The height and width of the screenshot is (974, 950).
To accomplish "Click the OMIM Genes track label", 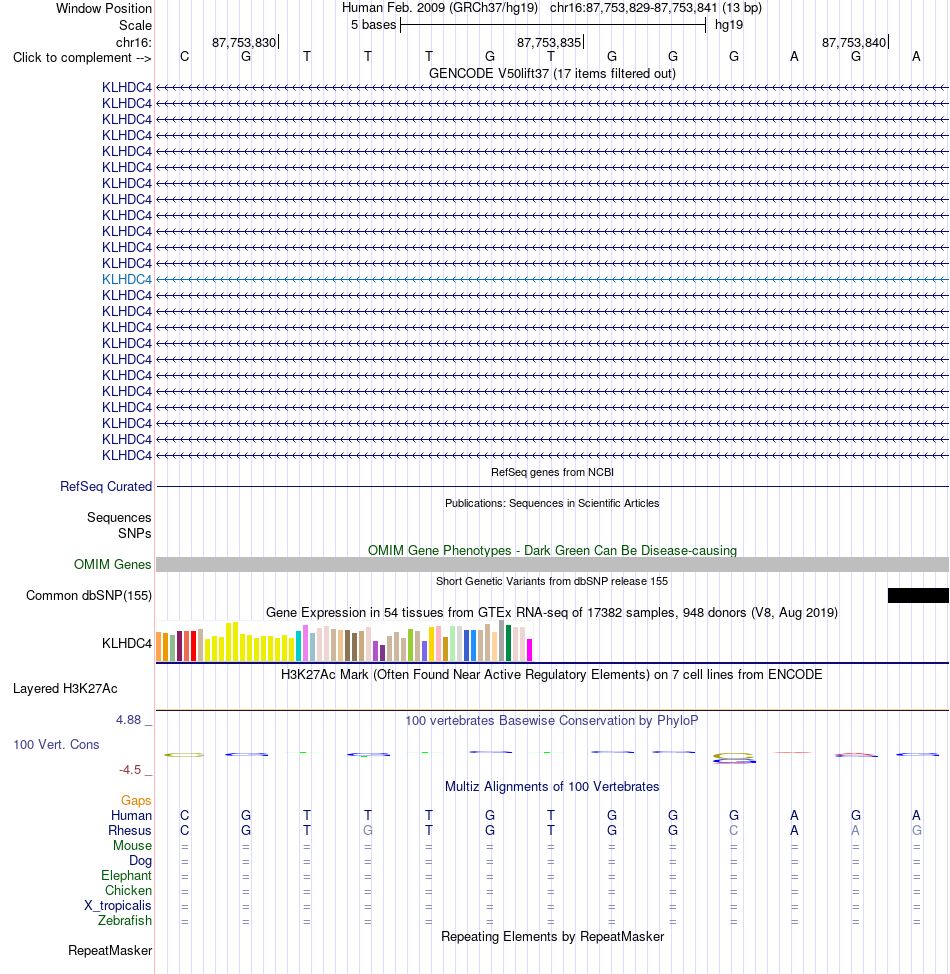I will (x=112, y=564).
